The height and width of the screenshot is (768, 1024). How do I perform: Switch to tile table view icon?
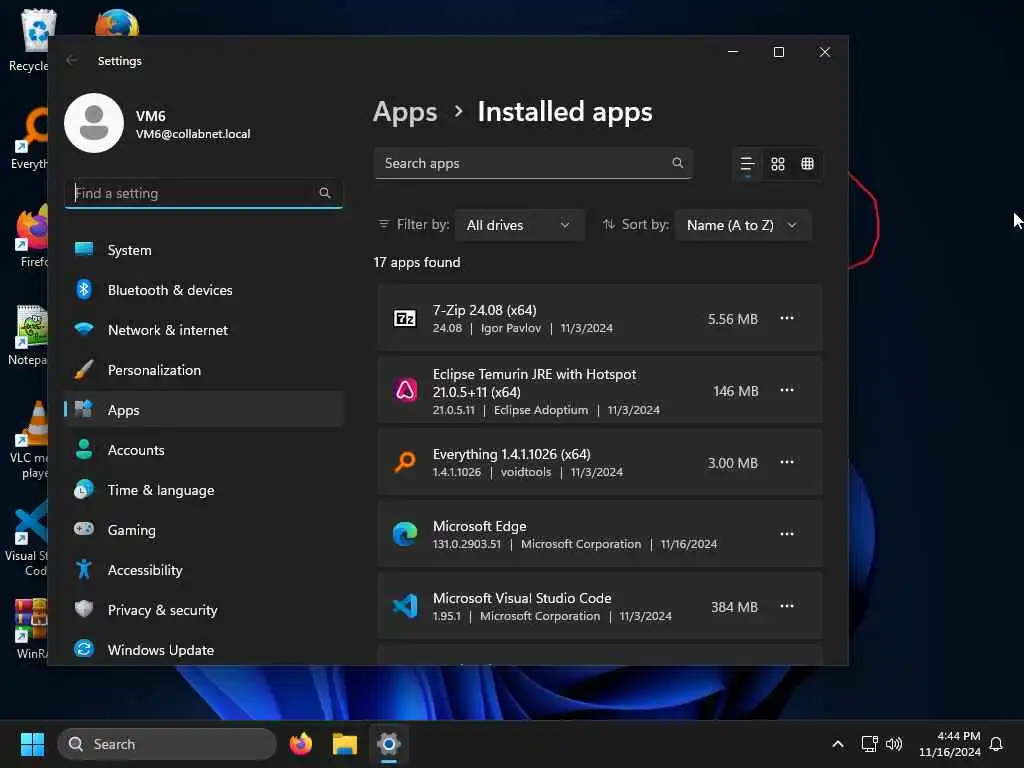[x=807, y=164]
